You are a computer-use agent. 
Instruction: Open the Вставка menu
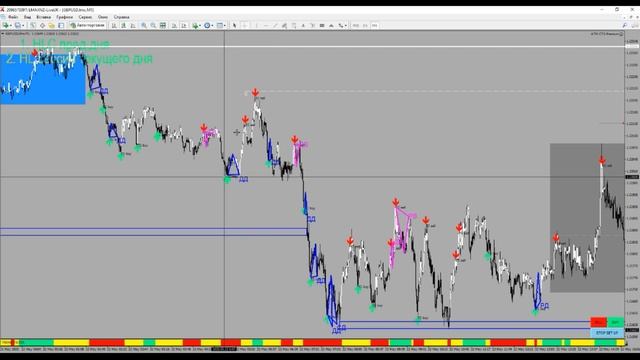click(43, 17)
